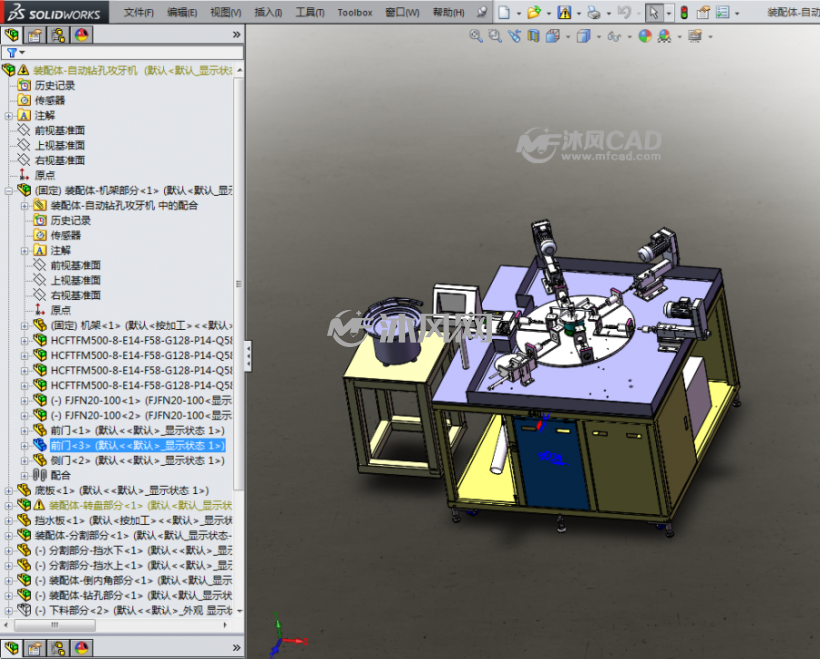Click the Print icon
The image size is (820, 659).
pyautogui.click(x=594, y=12)
